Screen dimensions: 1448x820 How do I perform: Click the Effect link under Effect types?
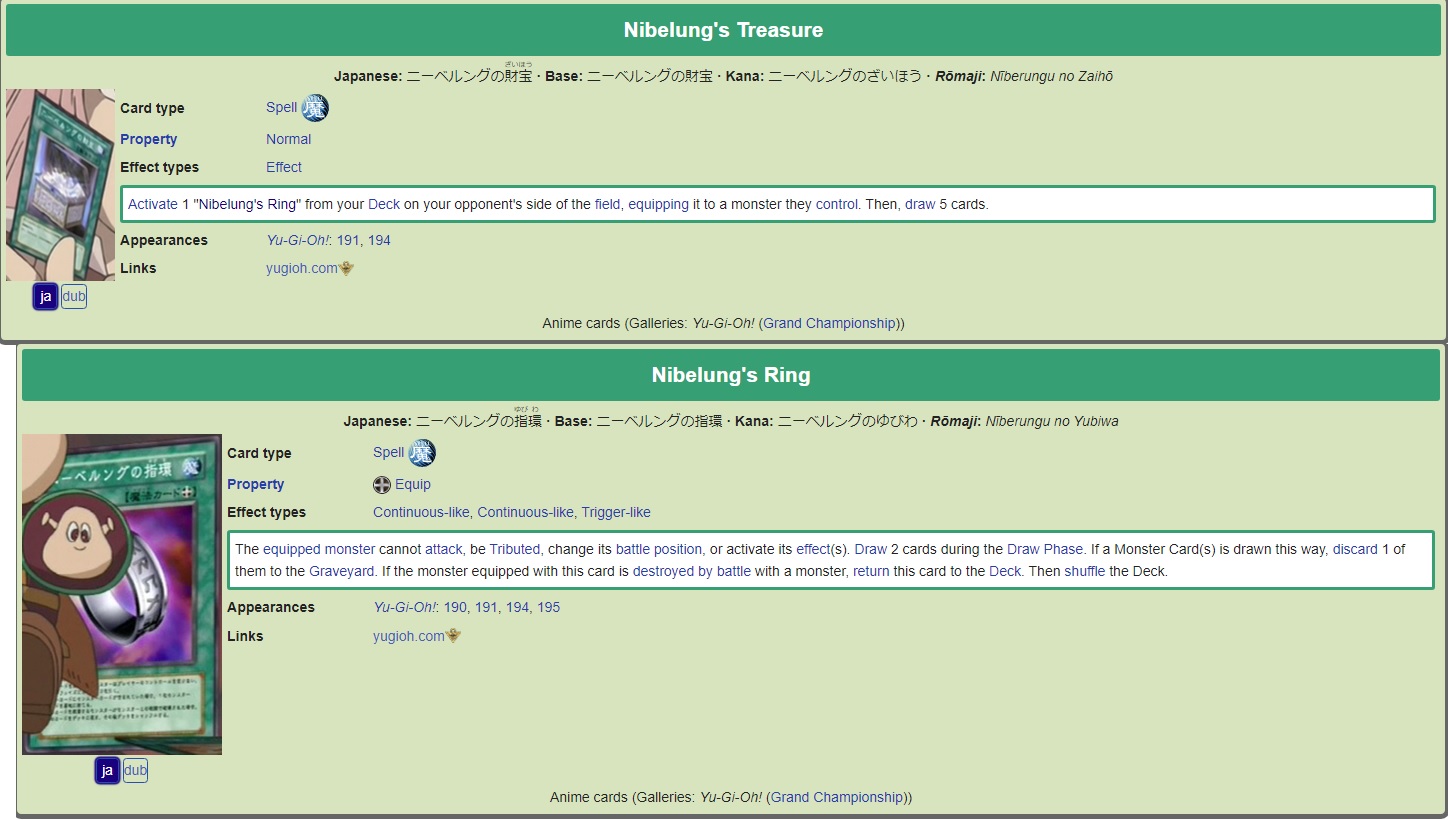284,167
